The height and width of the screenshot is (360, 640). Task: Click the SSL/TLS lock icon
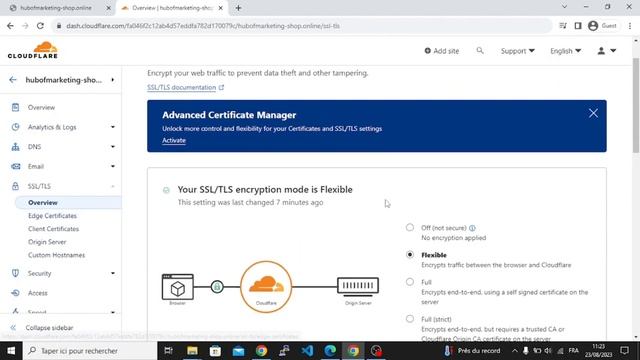point(16,186)
